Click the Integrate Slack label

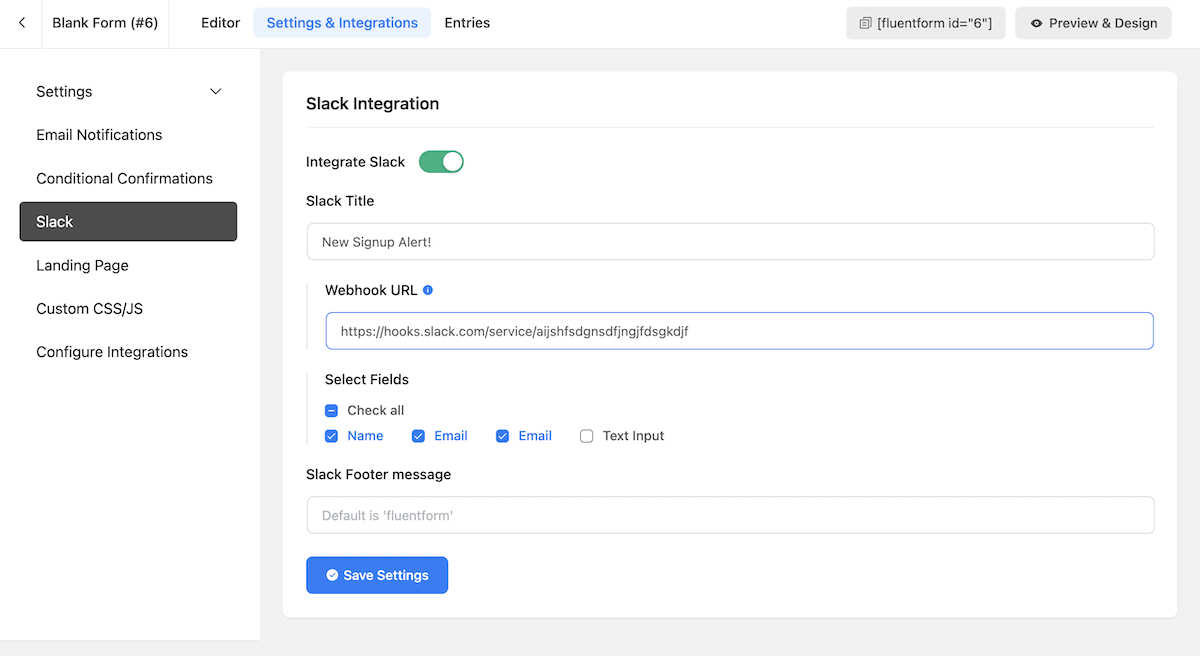pos(355,161)
